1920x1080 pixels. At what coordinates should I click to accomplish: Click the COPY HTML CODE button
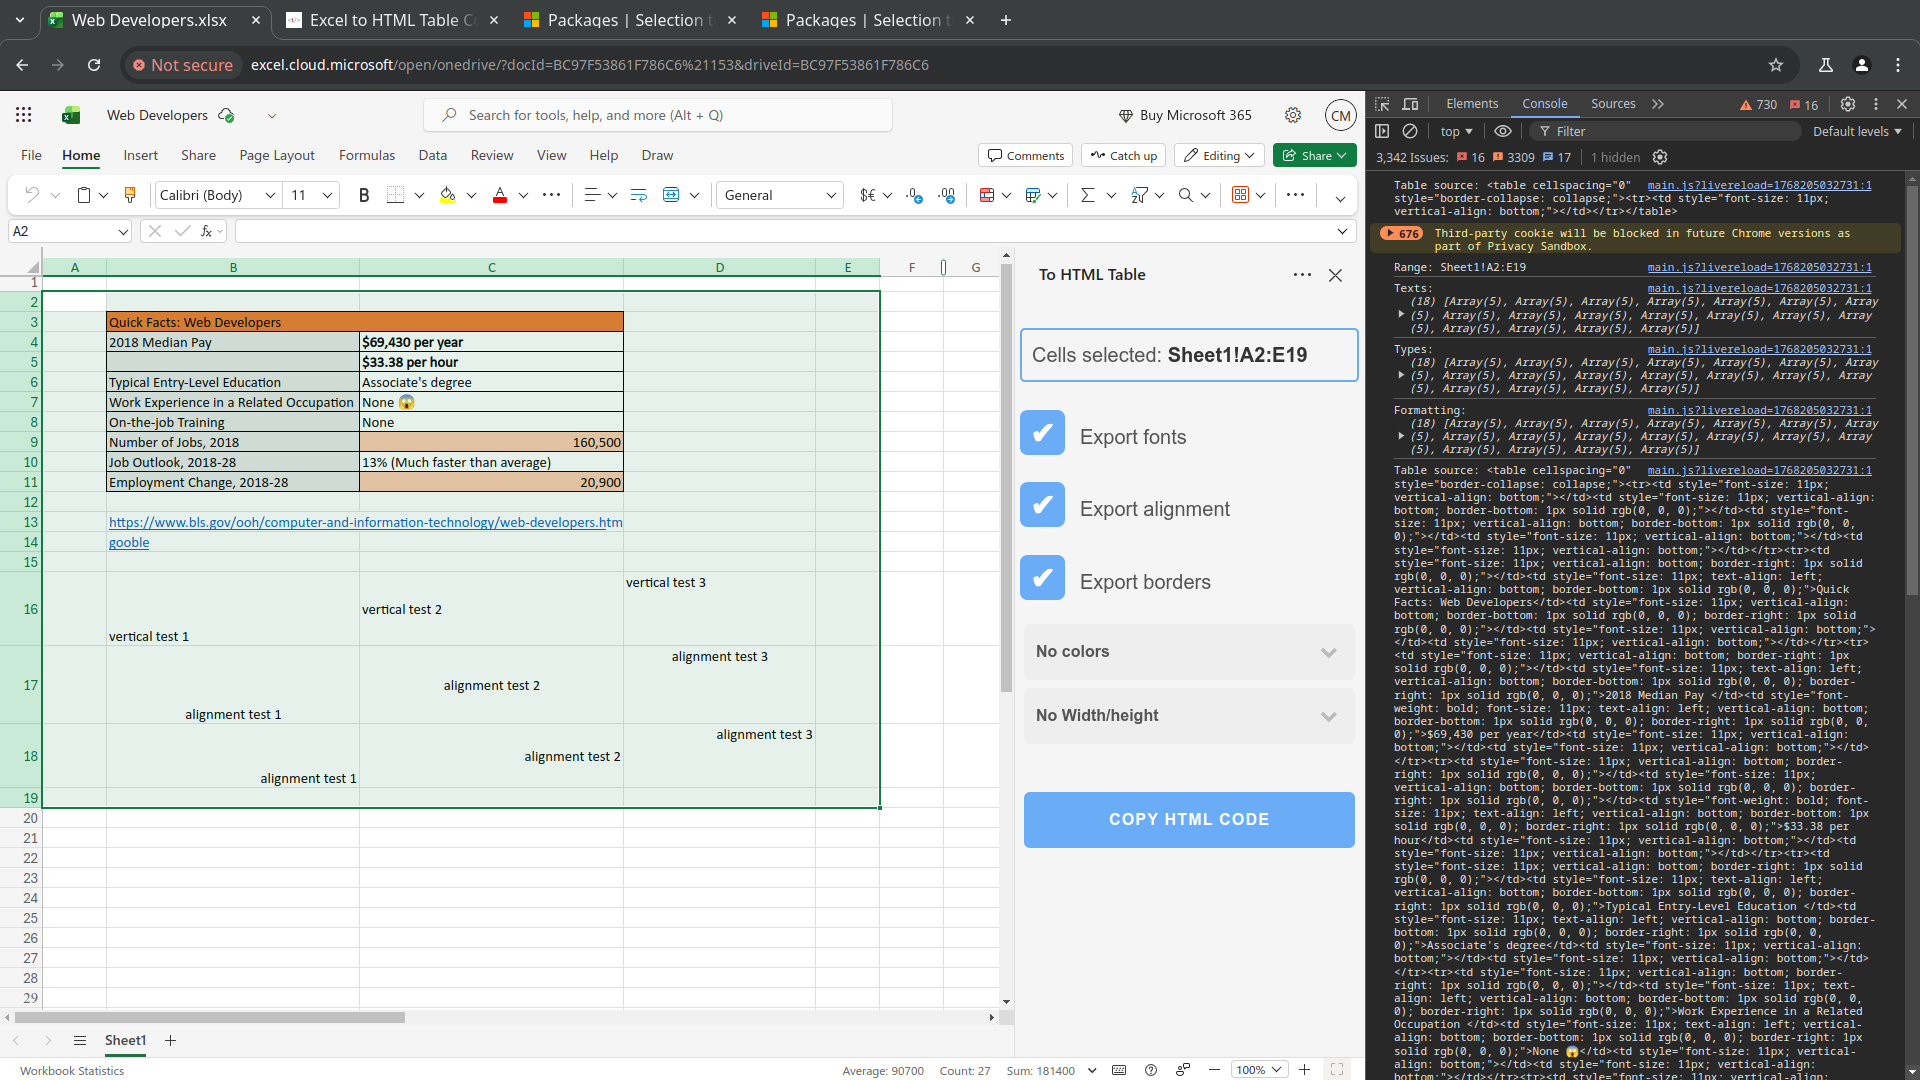coord(1189,820)
